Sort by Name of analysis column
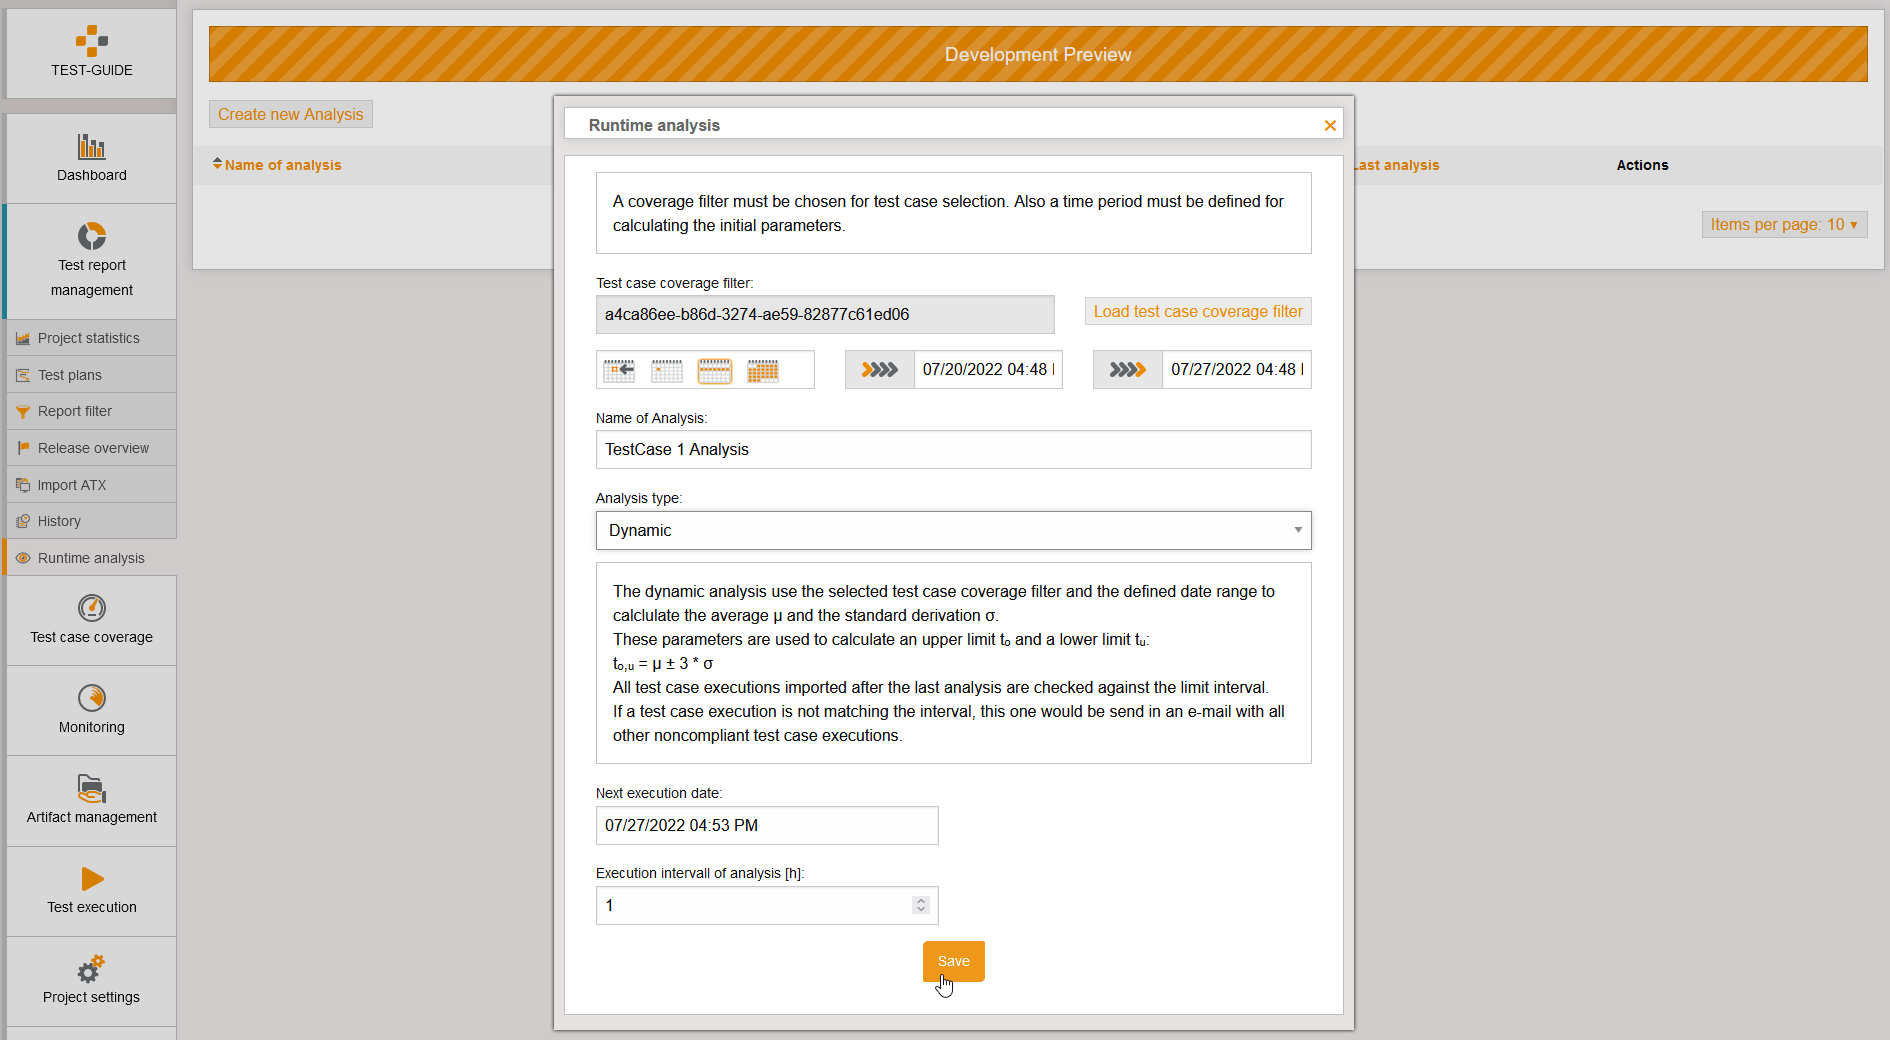Screen dimensions: 1890x1040 (282, 165)
